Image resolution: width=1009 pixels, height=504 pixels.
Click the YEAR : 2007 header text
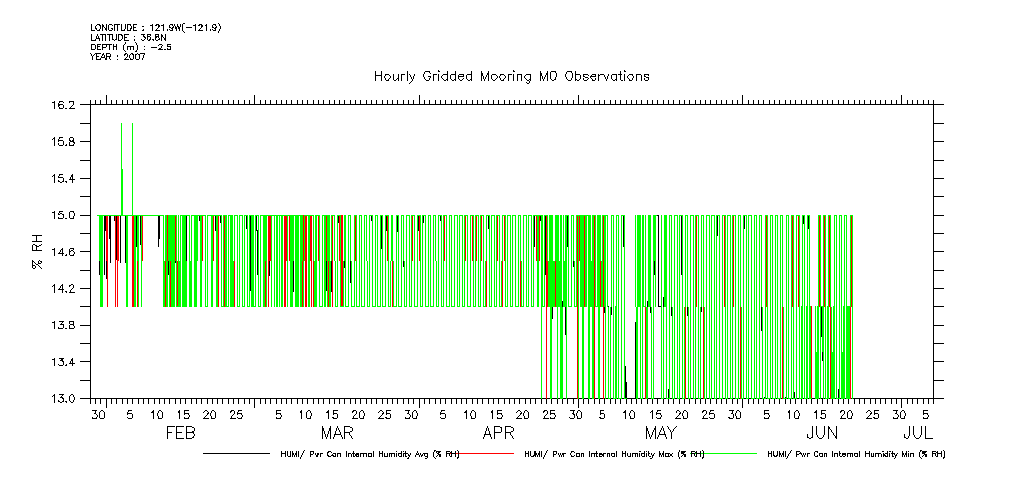[118, 57]
